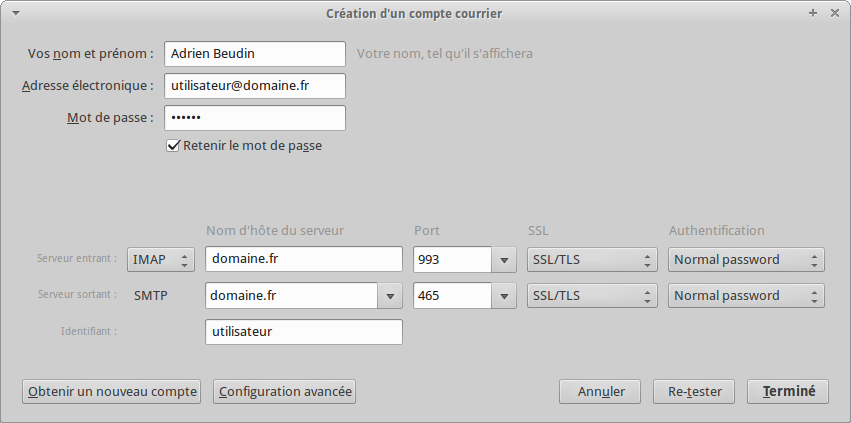The height and width of the screenshot is (423, 851).
Task: Focus the 'Vos nom et prénom' field
Action: point(255,54)
